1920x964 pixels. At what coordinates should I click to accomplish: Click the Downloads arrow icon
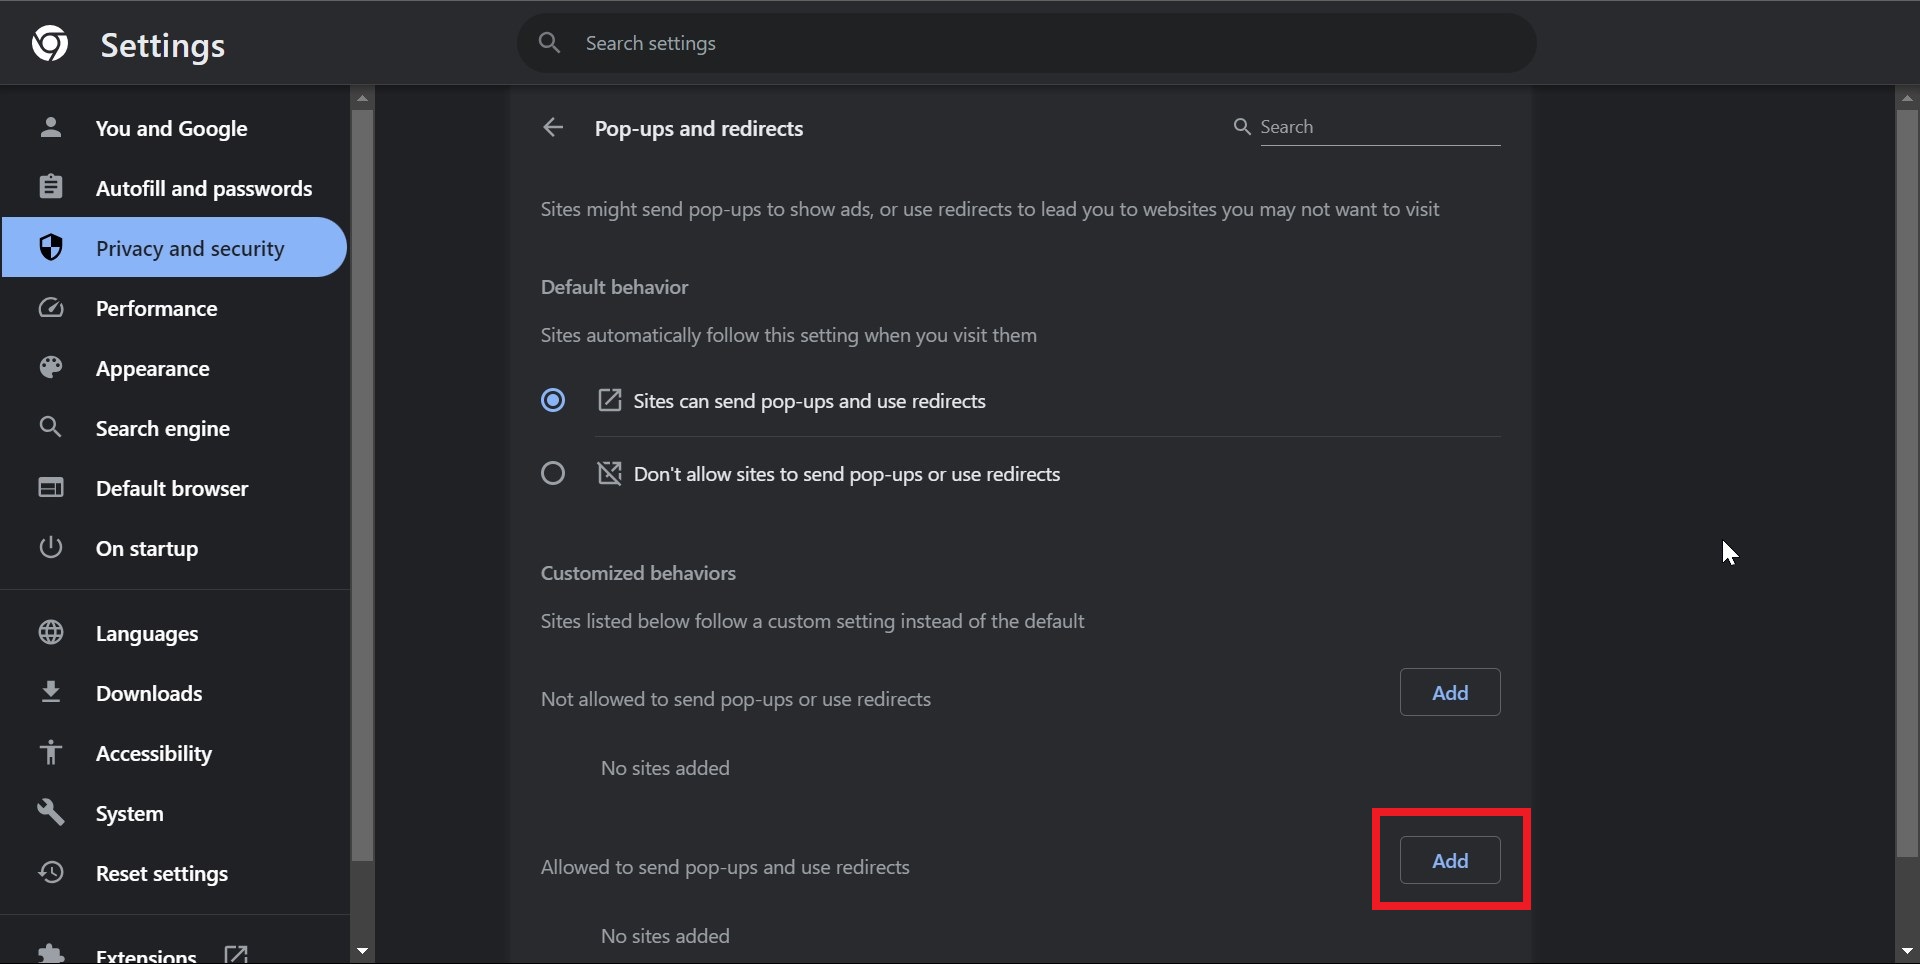tap(51, 692)
